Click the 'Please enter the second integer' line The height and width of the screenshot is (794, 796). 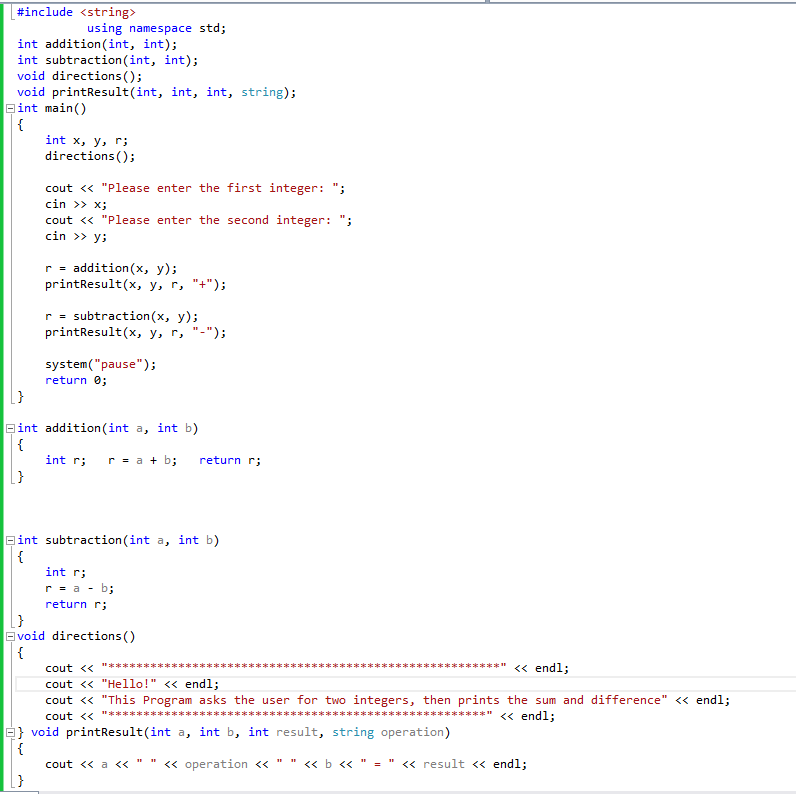pos(198,220)
